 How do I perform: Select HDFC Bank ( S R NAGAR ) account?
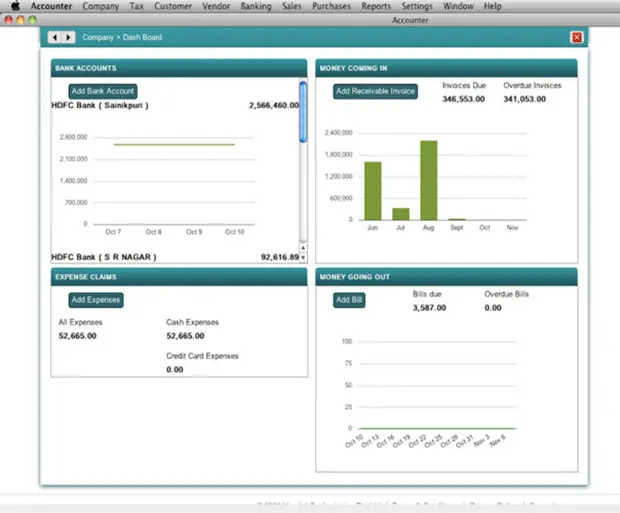click(104, 257)
